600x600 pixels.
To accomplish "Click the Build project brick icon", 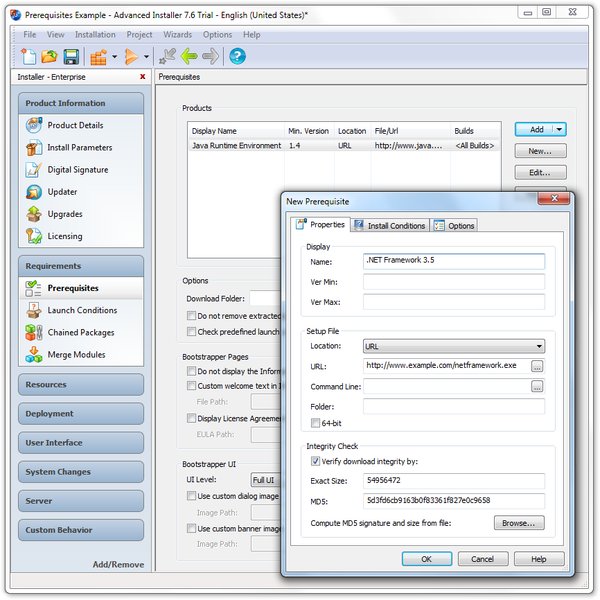I will click(98, 57).
